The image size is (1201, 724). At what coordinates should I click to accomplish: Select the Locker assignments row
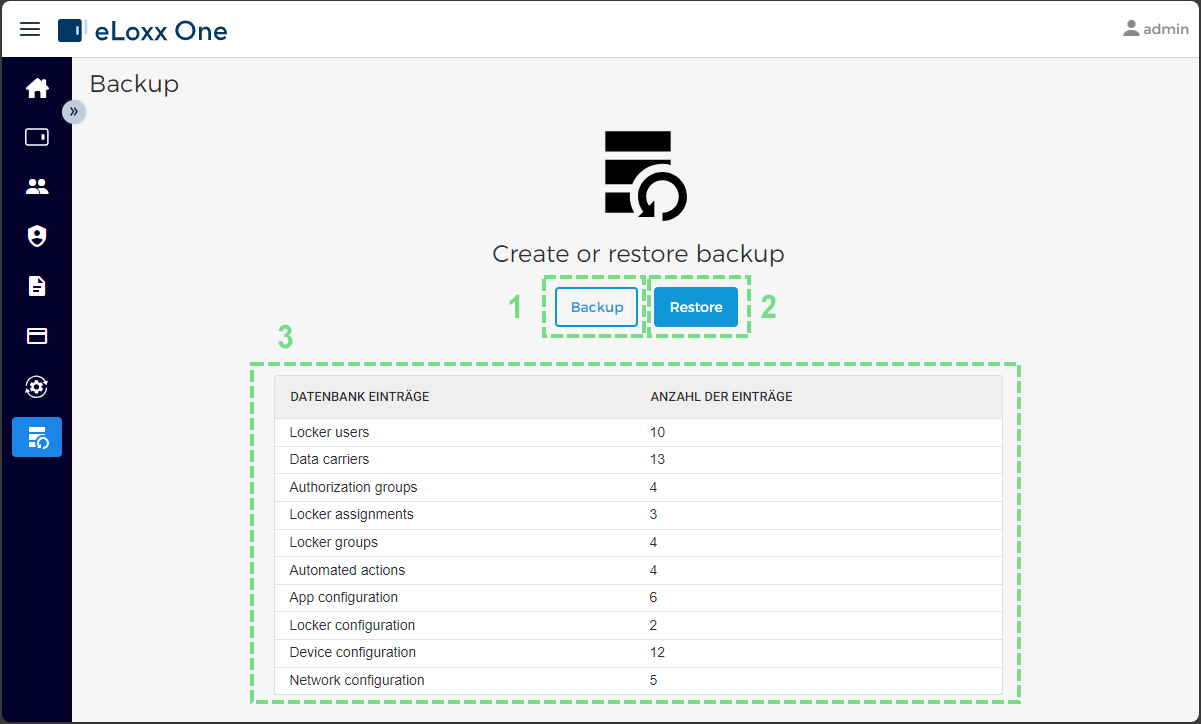(x=638, y=515)
